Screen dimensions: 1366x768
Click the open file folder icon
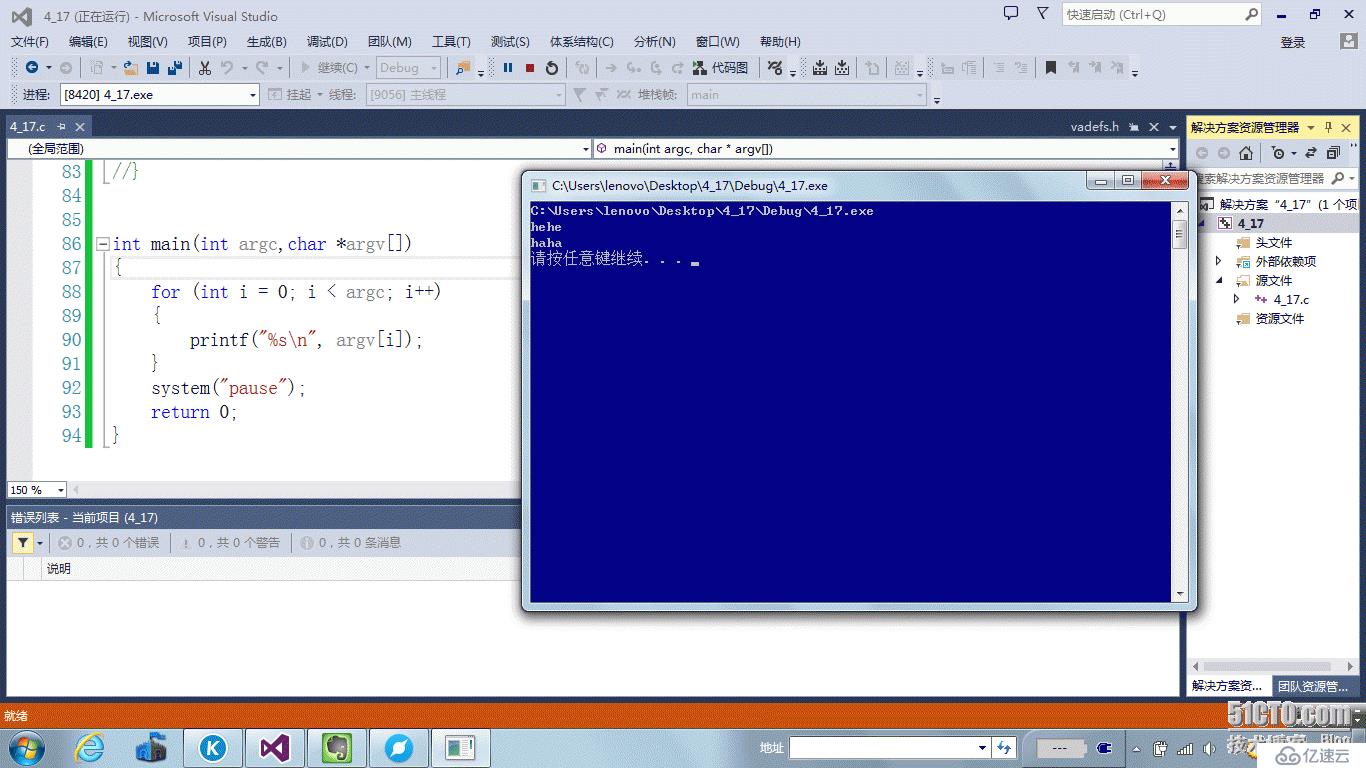click(x=131, y=68)
